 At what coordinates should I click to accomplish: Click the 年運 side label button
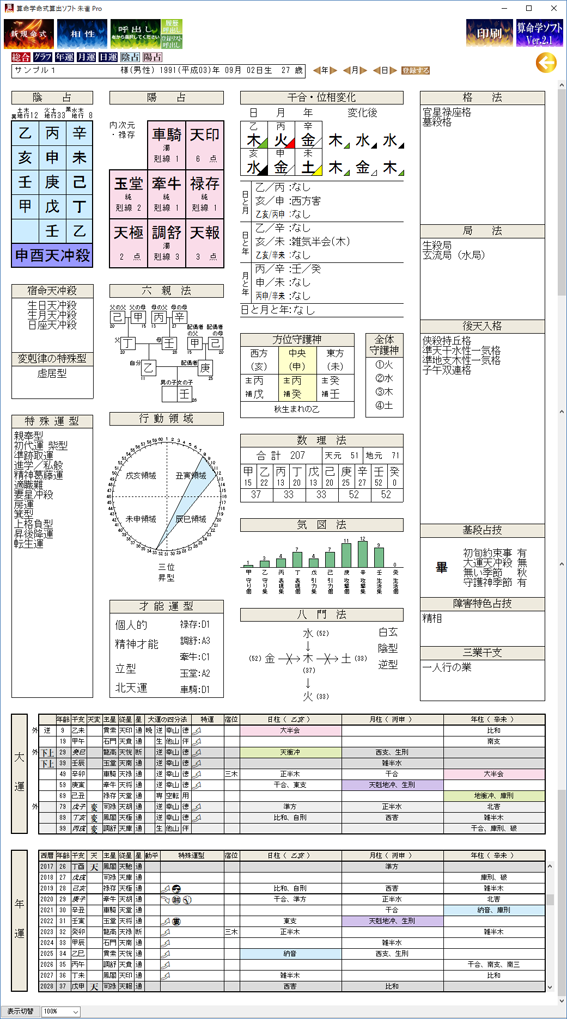point(20,920)
